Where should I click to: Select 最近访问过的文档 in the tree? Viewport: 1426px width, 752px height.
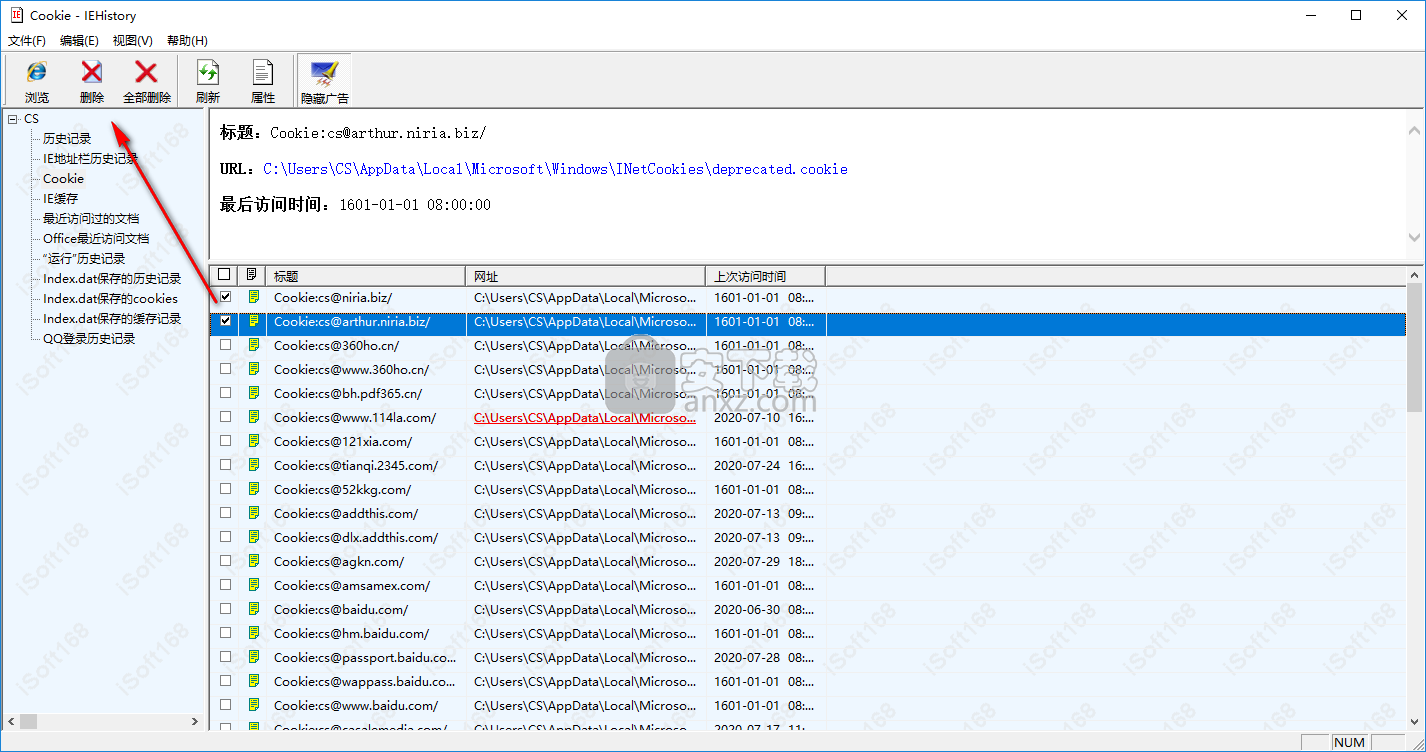click(x=90, y=218)
